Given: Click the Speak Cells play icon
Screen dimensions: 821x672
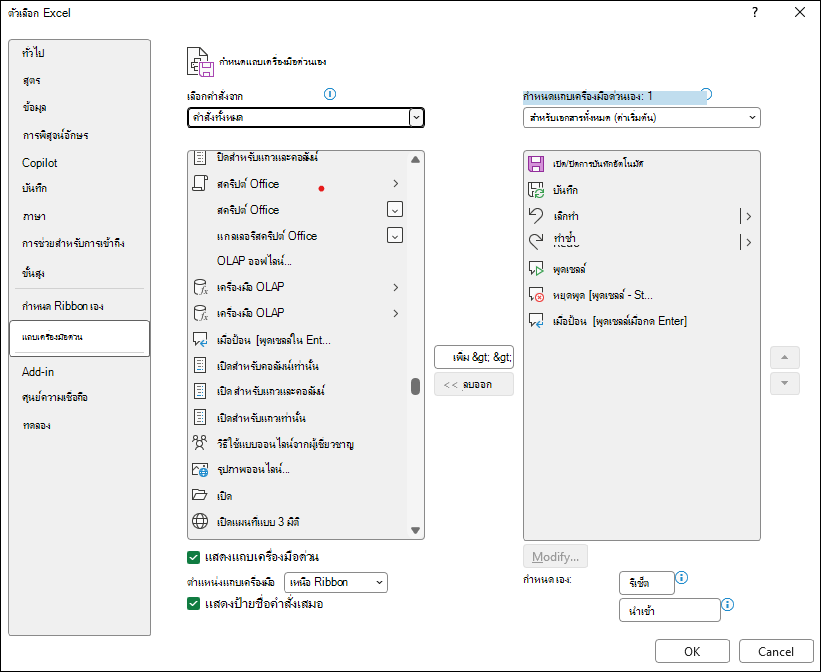Looking at the screenshot, I should tap(536, 269).
